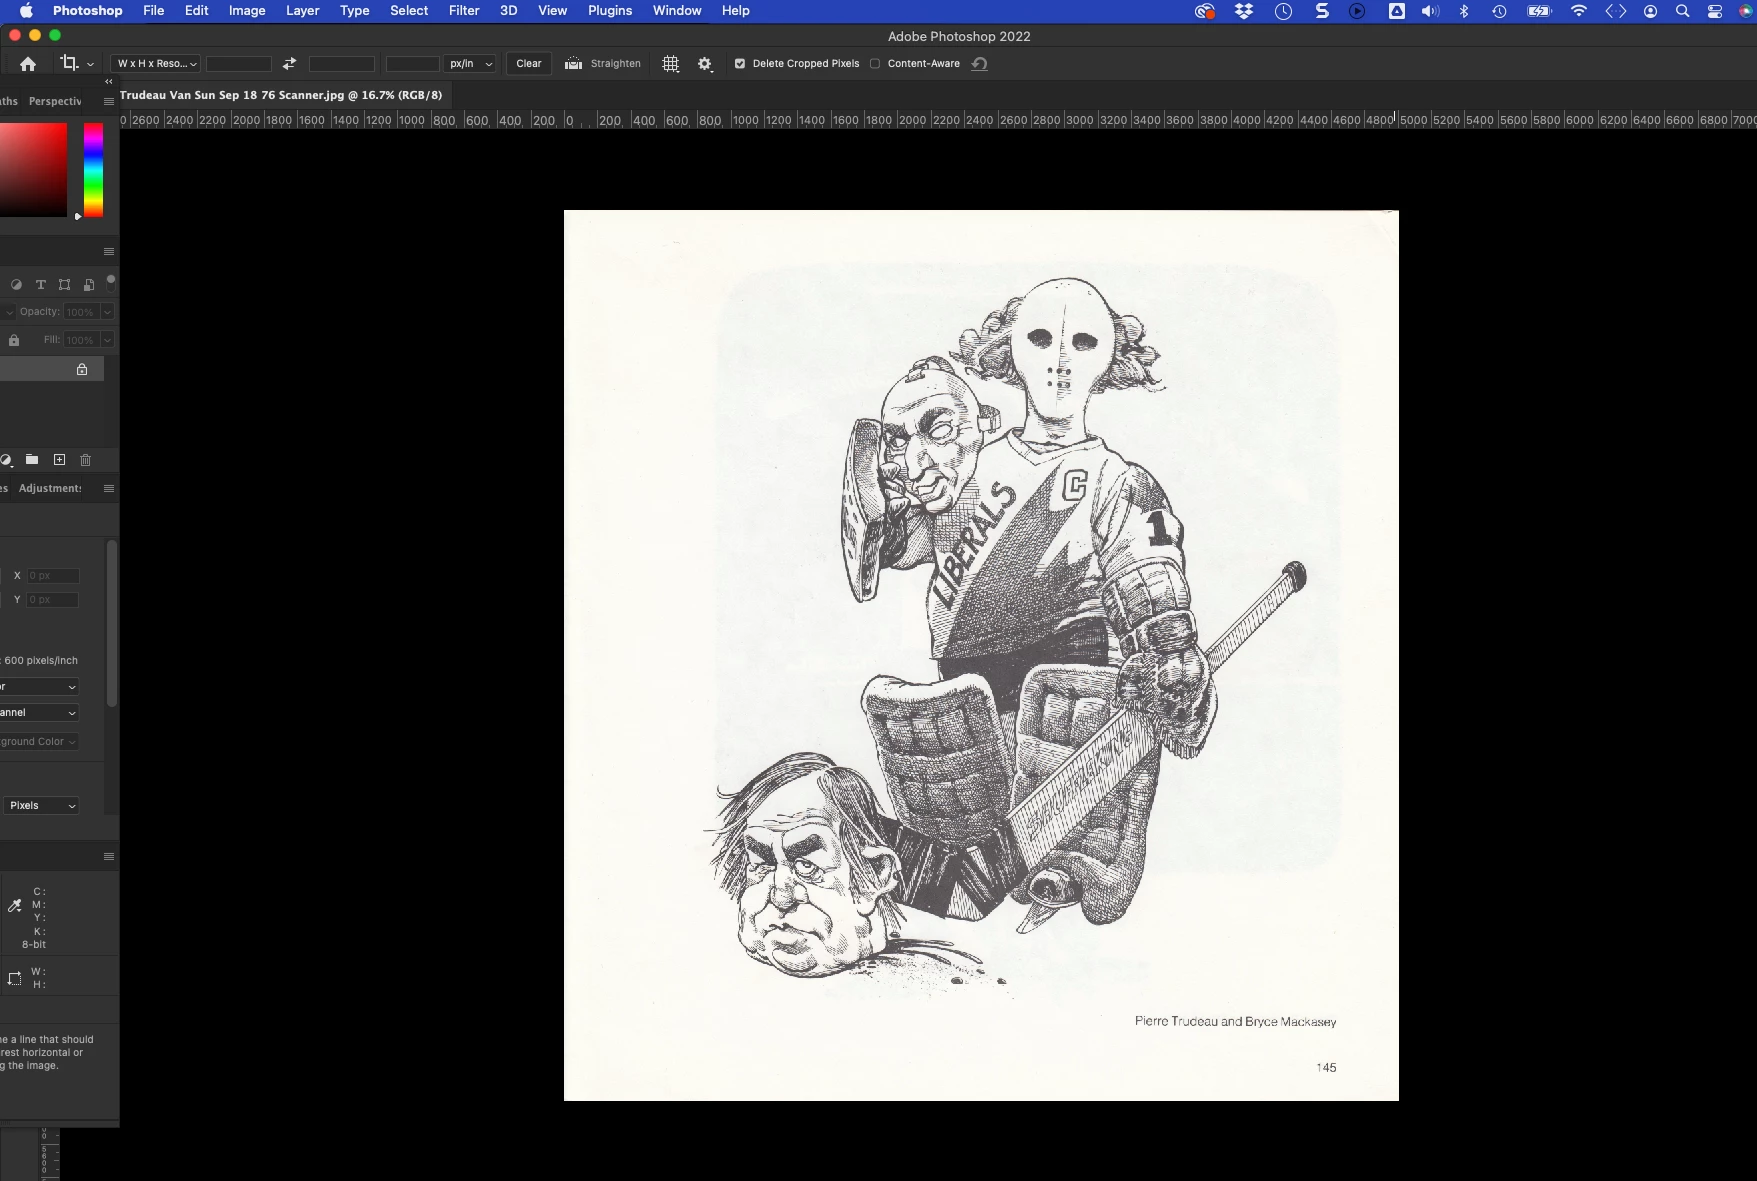1757x1181 pixels.
Task: Click the crop resolution input field
Action: [x=413, y=63]
